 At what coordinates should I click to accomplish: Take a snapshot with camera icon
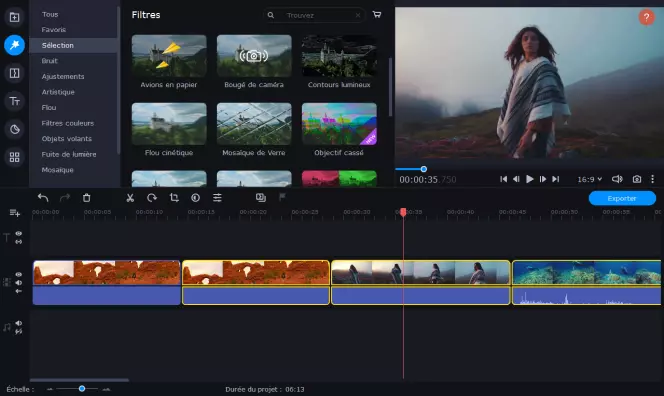coord(636,179)
